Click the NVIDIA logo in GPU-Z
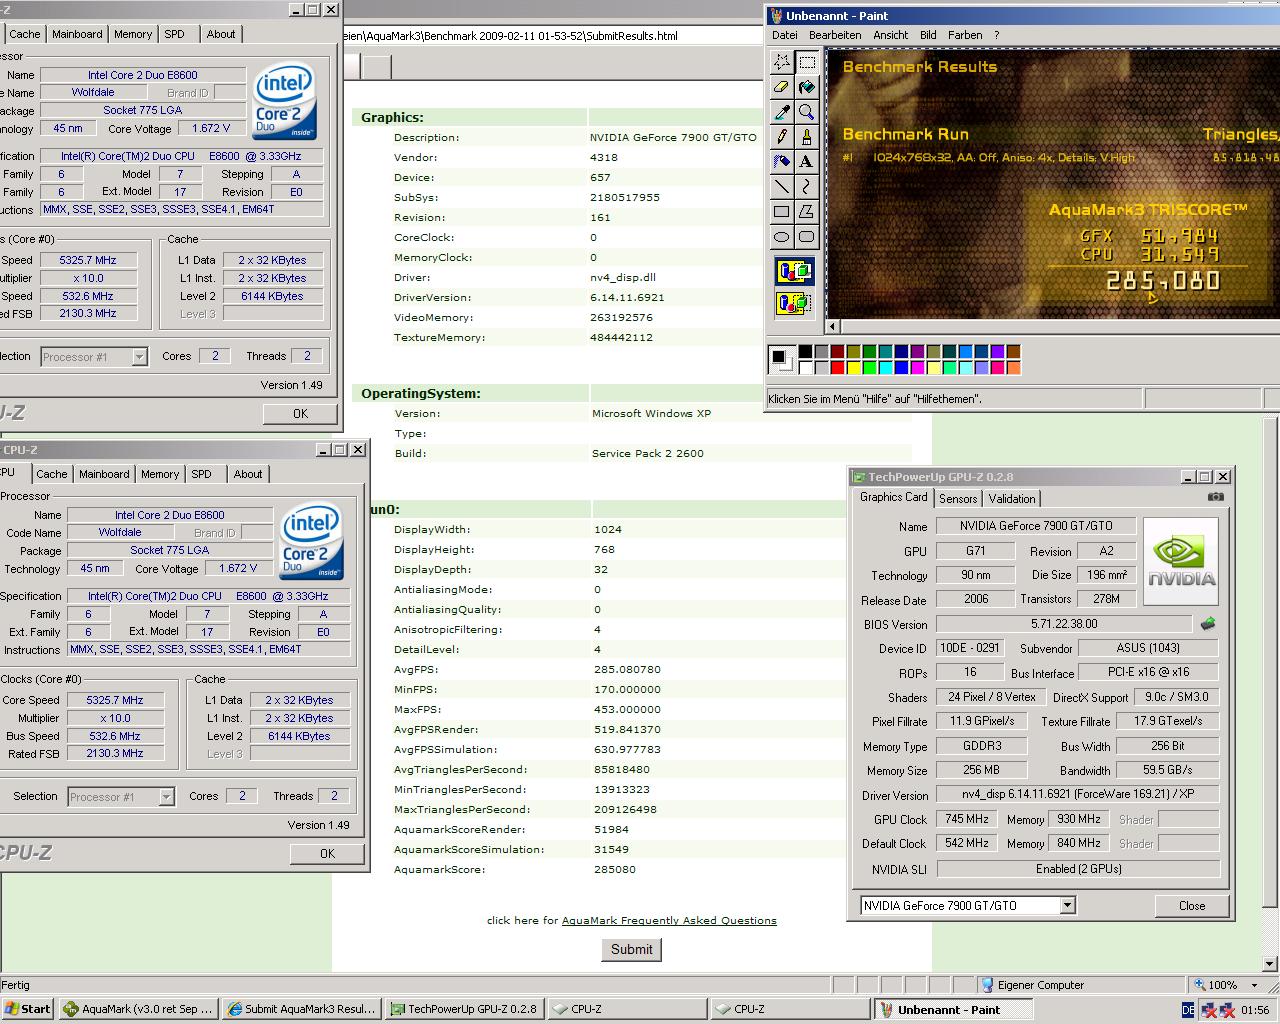Viewport: 1280px width, 1024px height. coord(1181,561)
